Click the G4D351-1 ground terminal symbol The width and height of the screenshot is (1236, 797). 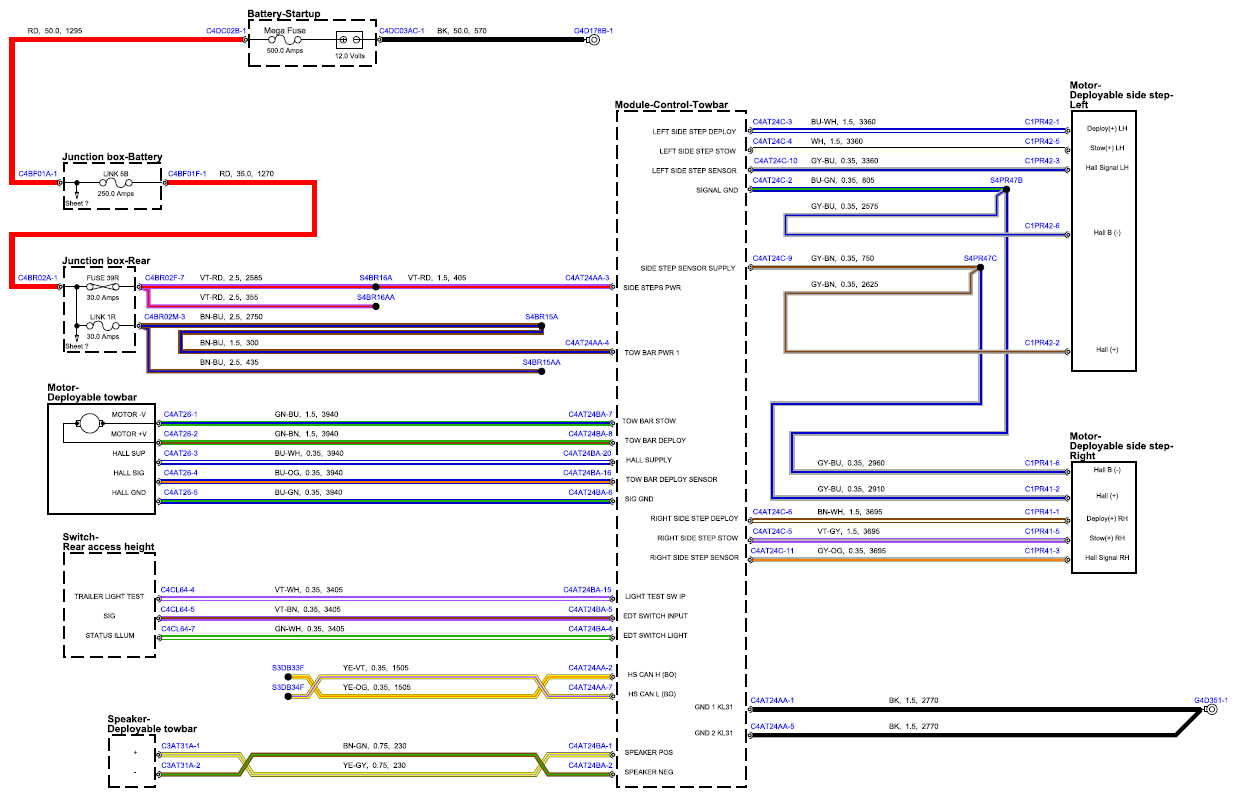point(1210,710)
